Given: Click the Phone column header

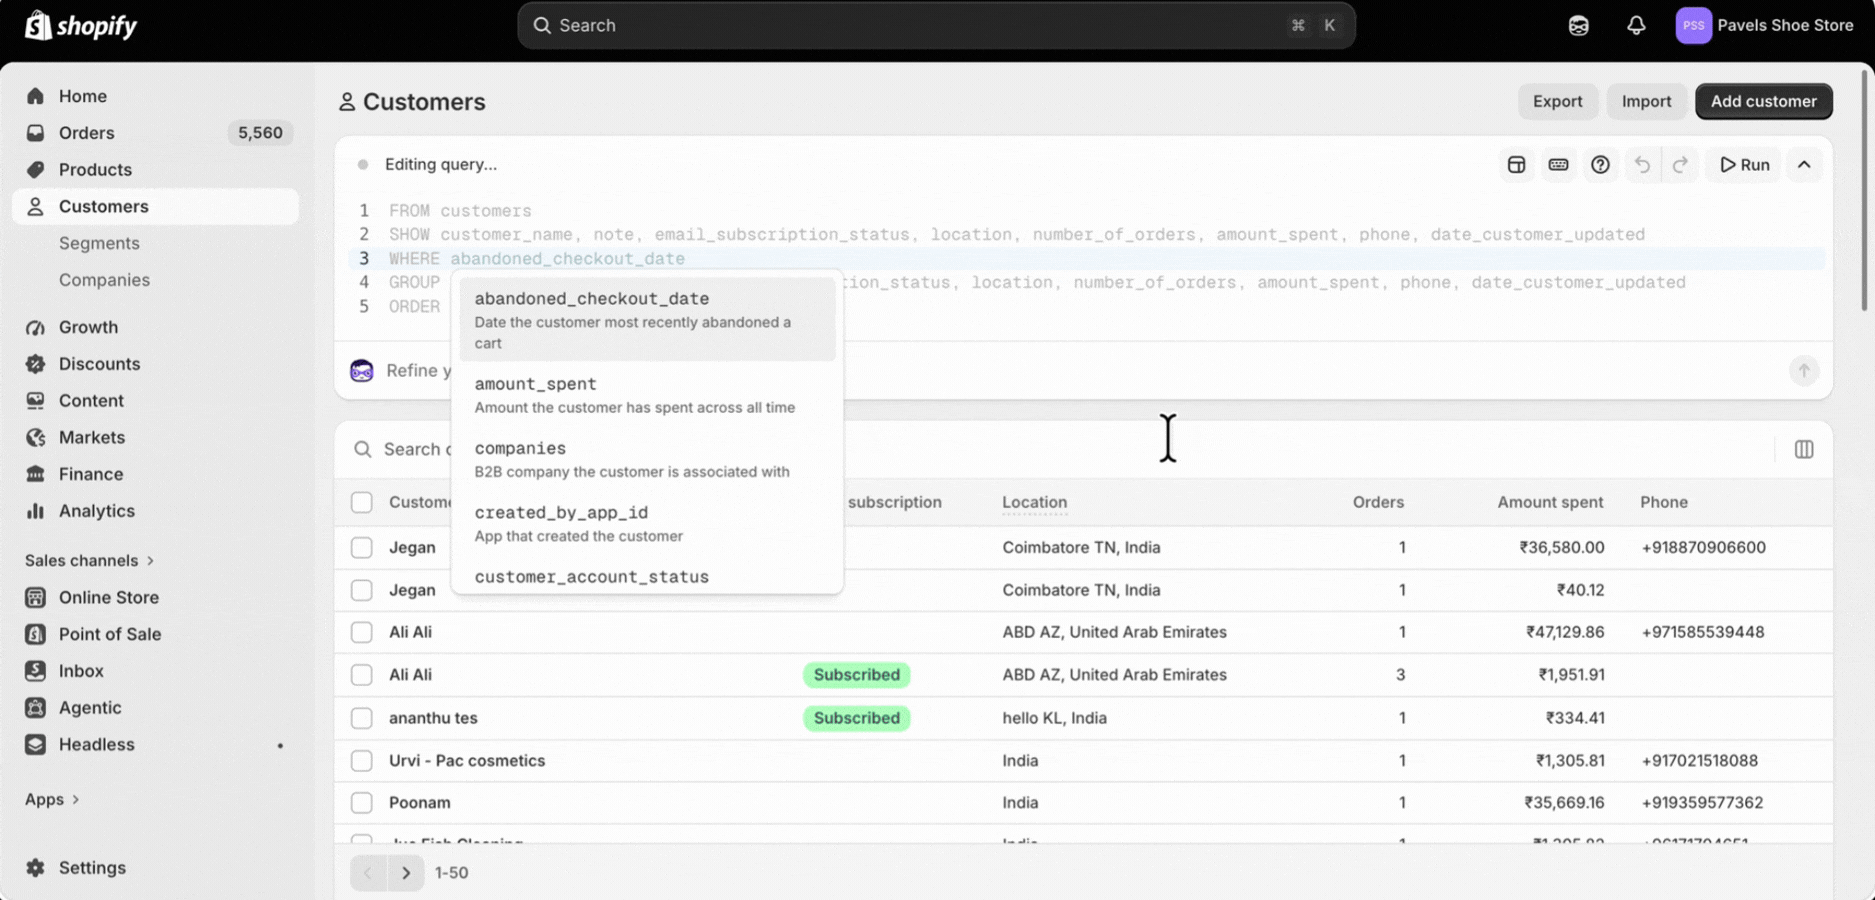Looking at the screenshot, I should (x=1664, y=502).
